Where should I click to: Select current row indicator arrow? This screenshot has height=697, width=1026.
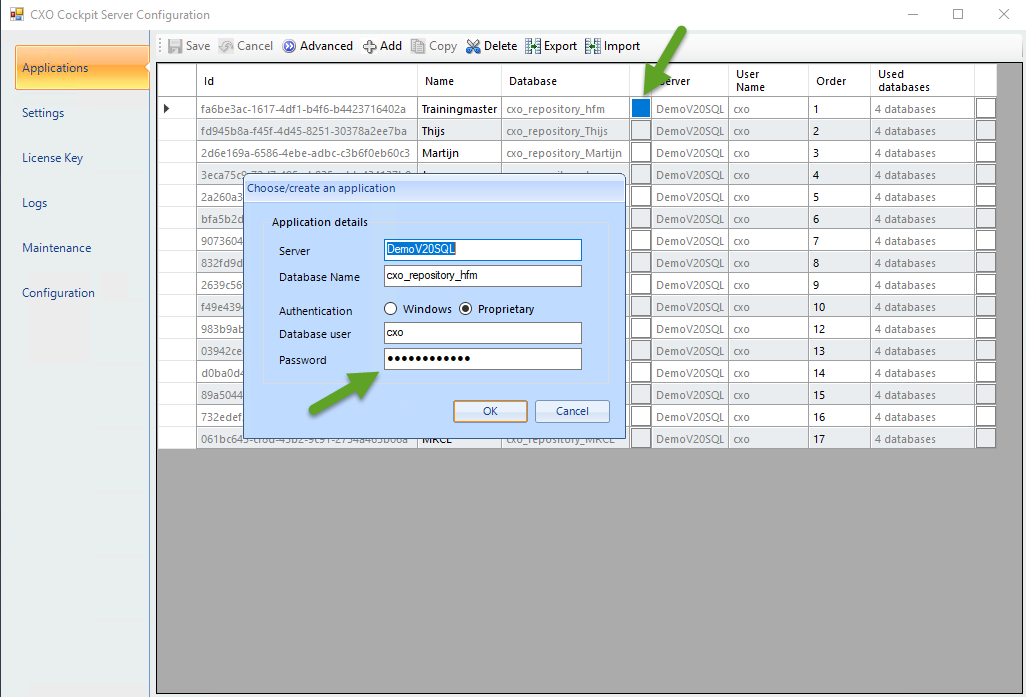(x=167, y=108)
